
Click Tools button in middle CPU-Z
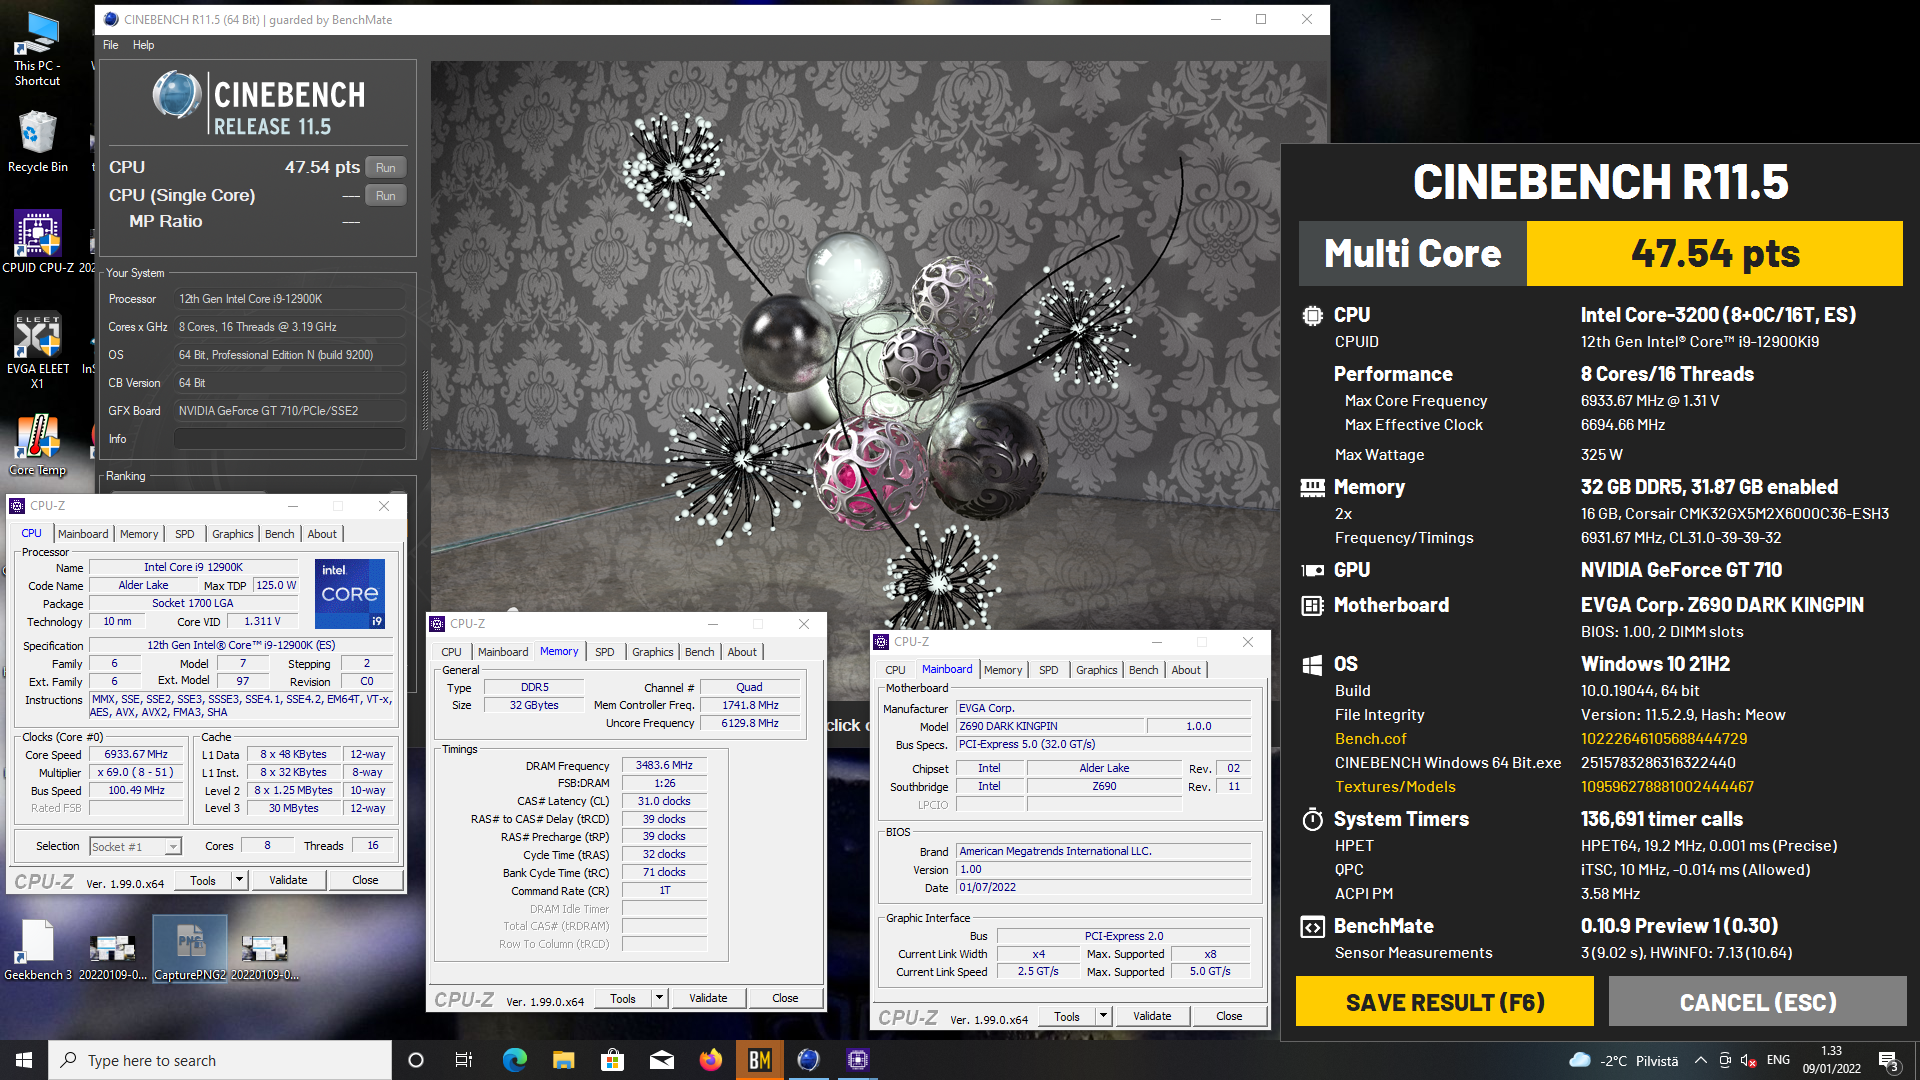click(x=623, y=998)
